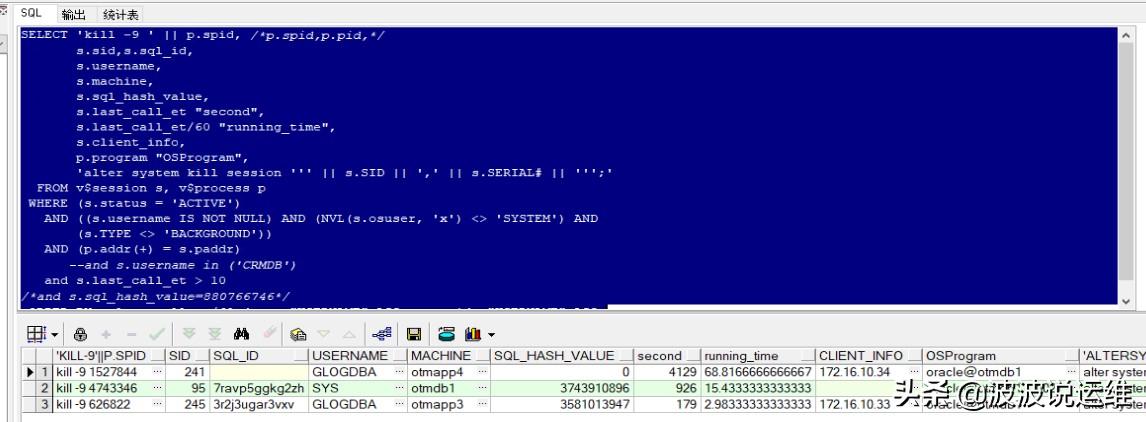Click the single record view icon
The image size is (1146, 422).
point(381,333)
